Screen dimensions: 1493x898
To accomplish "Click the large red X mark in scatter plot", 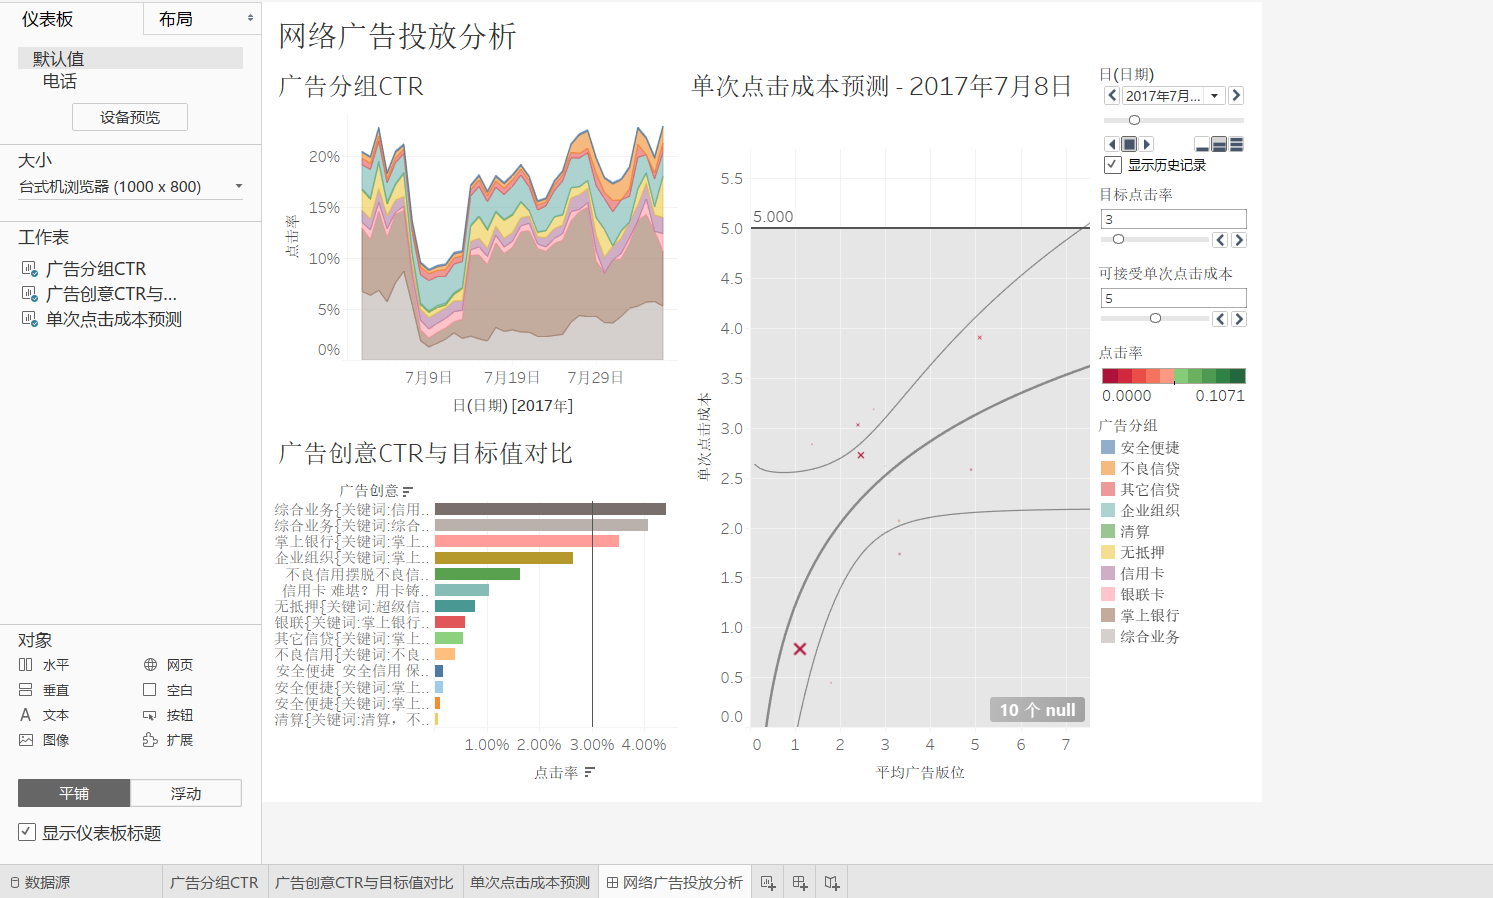I will tap(800, 649).
